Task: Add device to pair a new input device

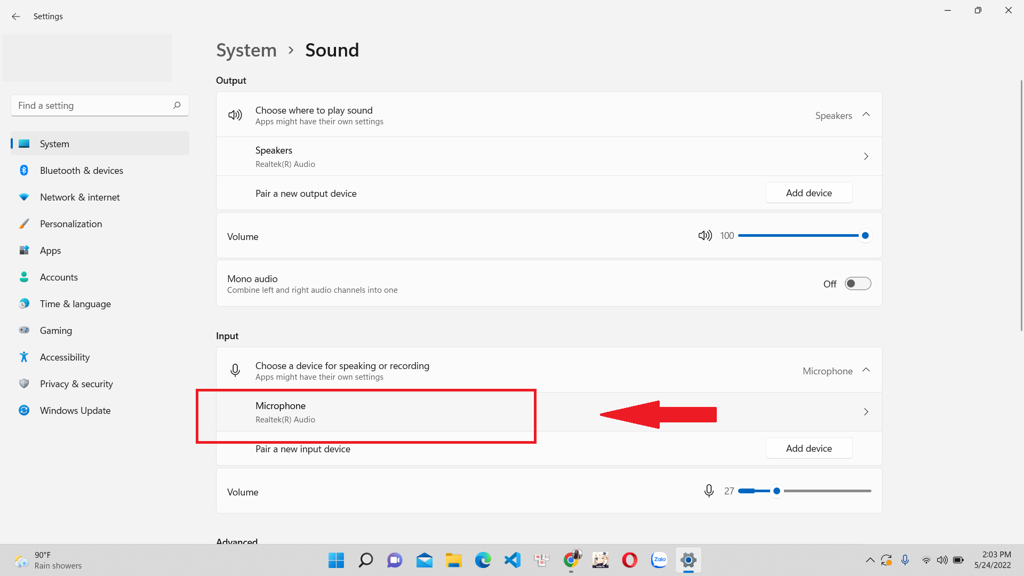Action: coord(808,449)
